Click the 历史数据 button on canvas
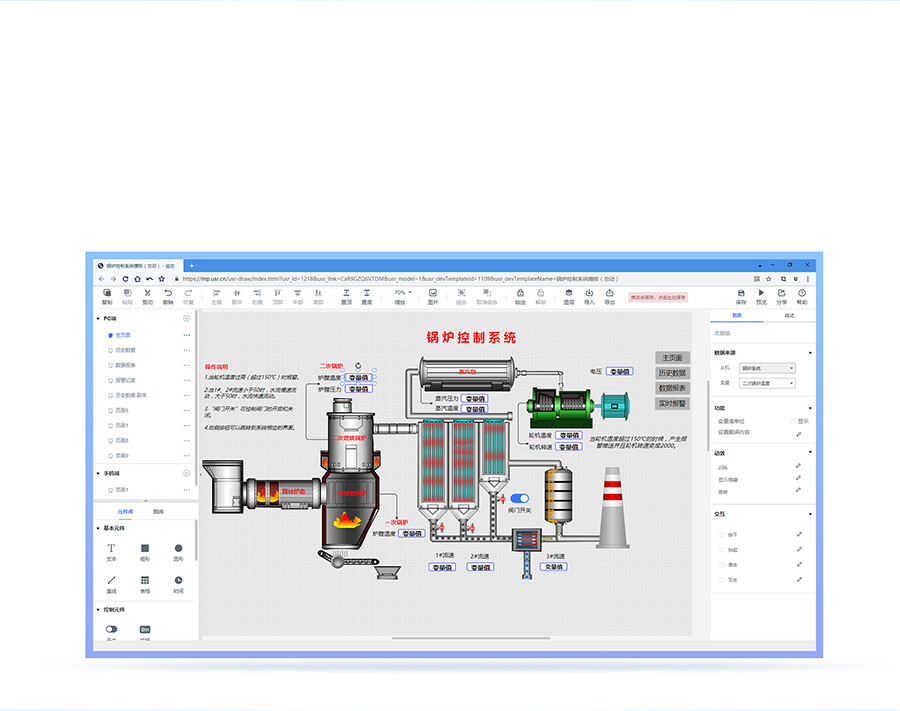Screen dimensions: 900x711 [672, 372]
